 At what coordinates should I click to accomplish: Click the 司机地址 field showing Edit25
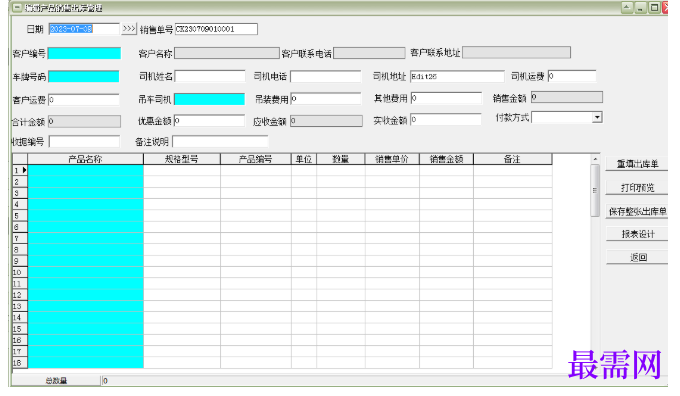pyautogui.click(x=457, y=76)
